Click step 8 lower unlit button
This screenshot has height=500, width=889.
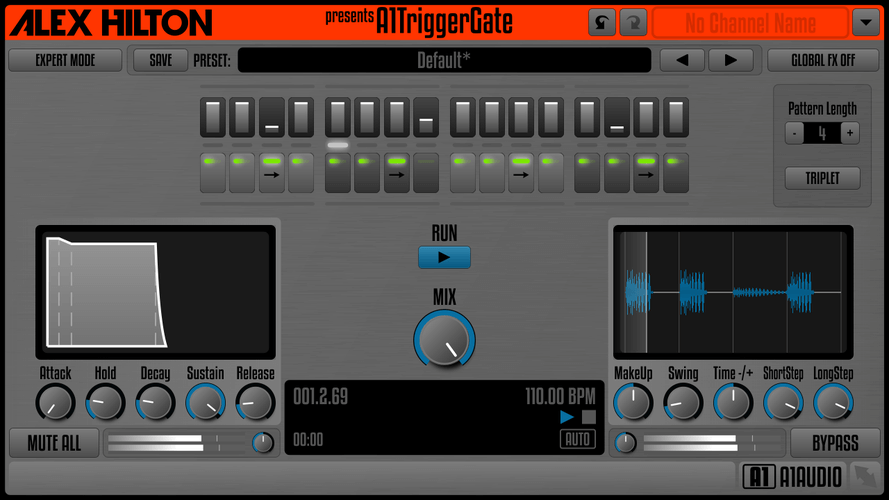coord(426,173)
